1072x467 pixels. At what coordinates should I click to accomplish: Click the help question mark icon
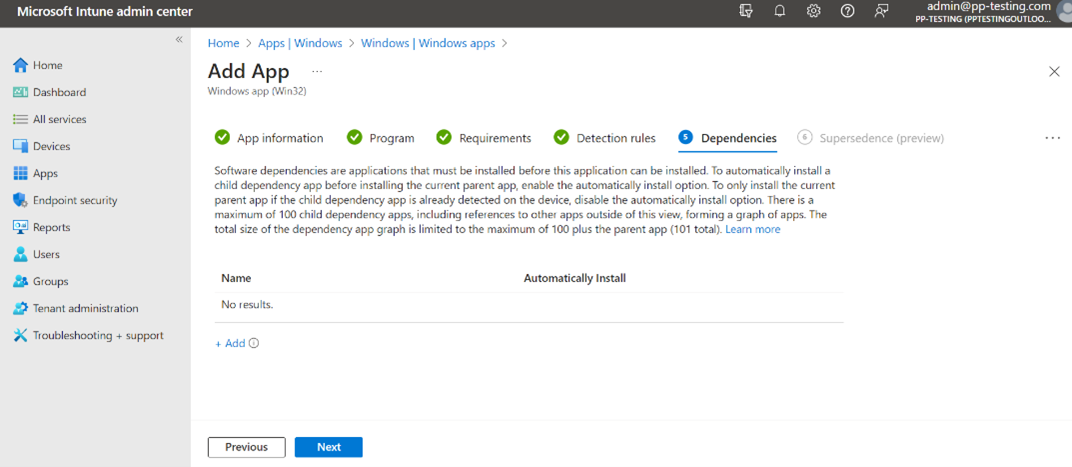pos(847,11)
